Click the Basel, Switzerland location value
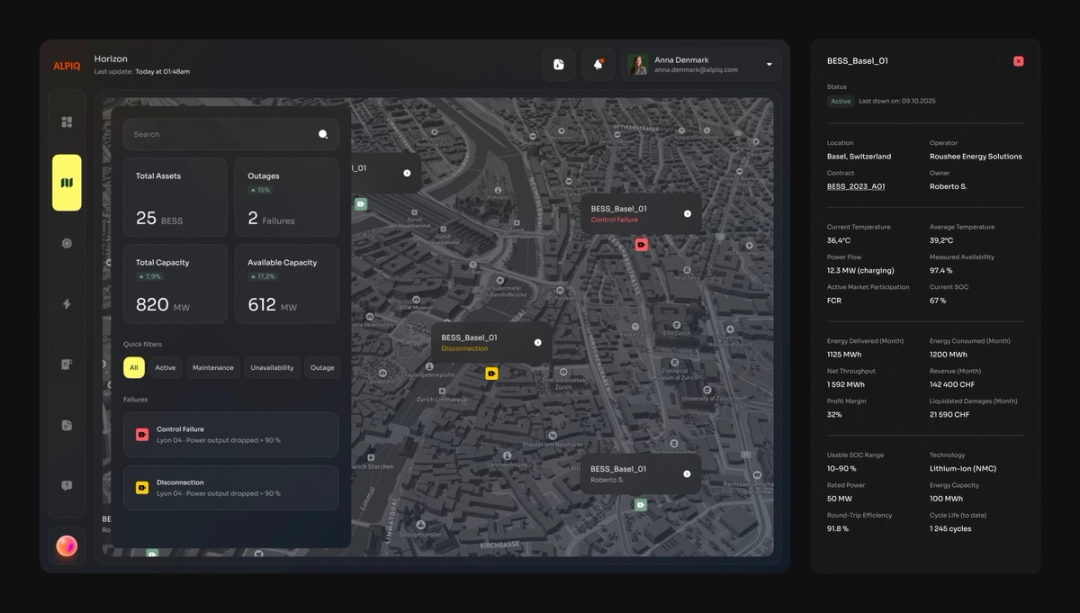 tap(859, 156)
